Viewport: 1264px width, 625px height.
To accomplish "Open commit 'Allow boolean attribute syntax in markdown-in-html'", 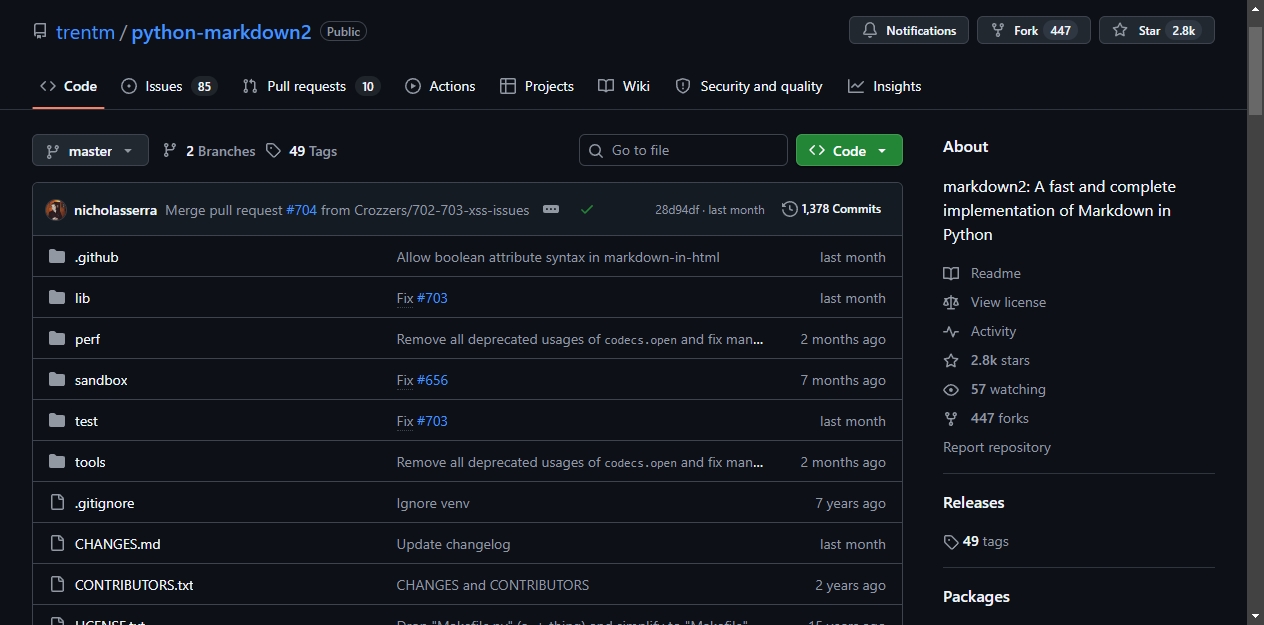I will 558,257.
